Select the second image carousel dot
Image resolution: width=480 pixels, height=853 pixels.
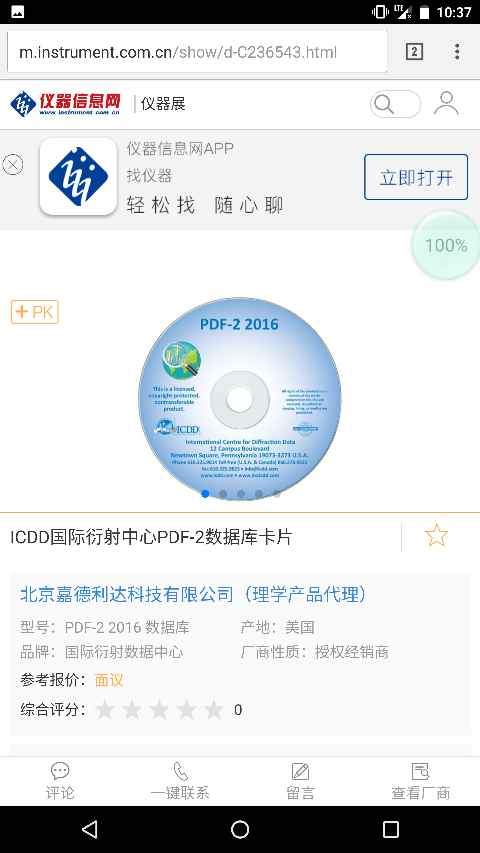coord(223,494)
